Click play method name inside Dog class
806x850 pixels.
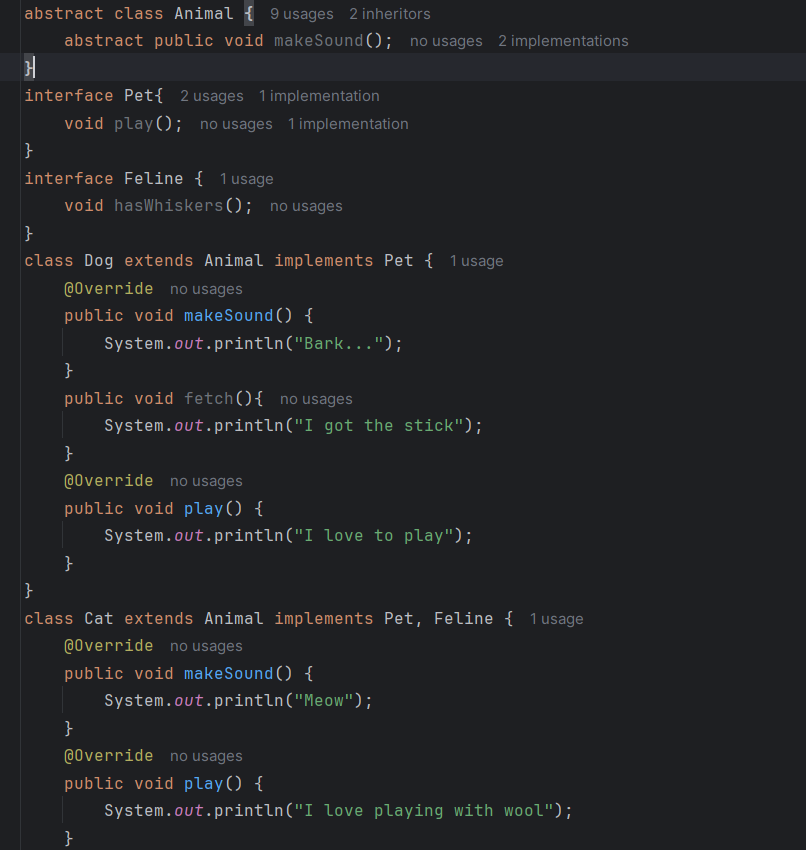tap(204, 508)
